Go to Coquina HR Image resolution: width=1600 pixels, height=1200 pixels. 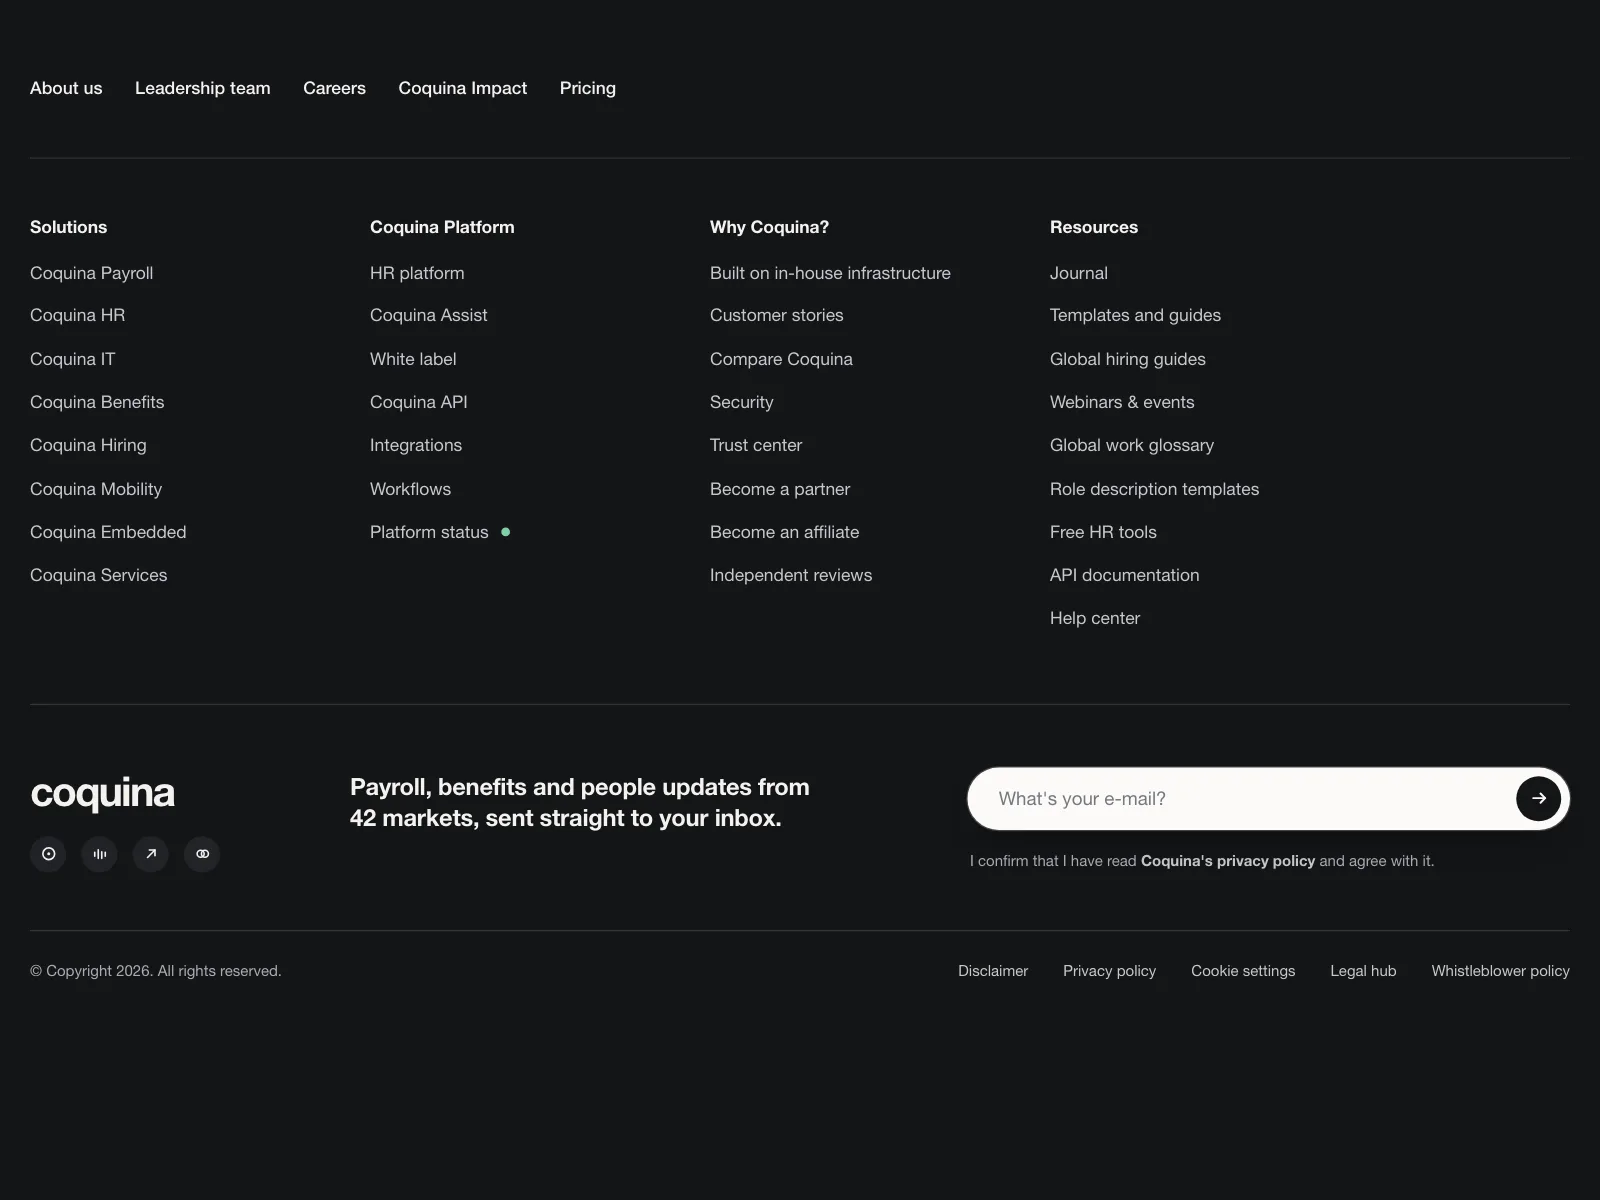click(x=78, y=315)
